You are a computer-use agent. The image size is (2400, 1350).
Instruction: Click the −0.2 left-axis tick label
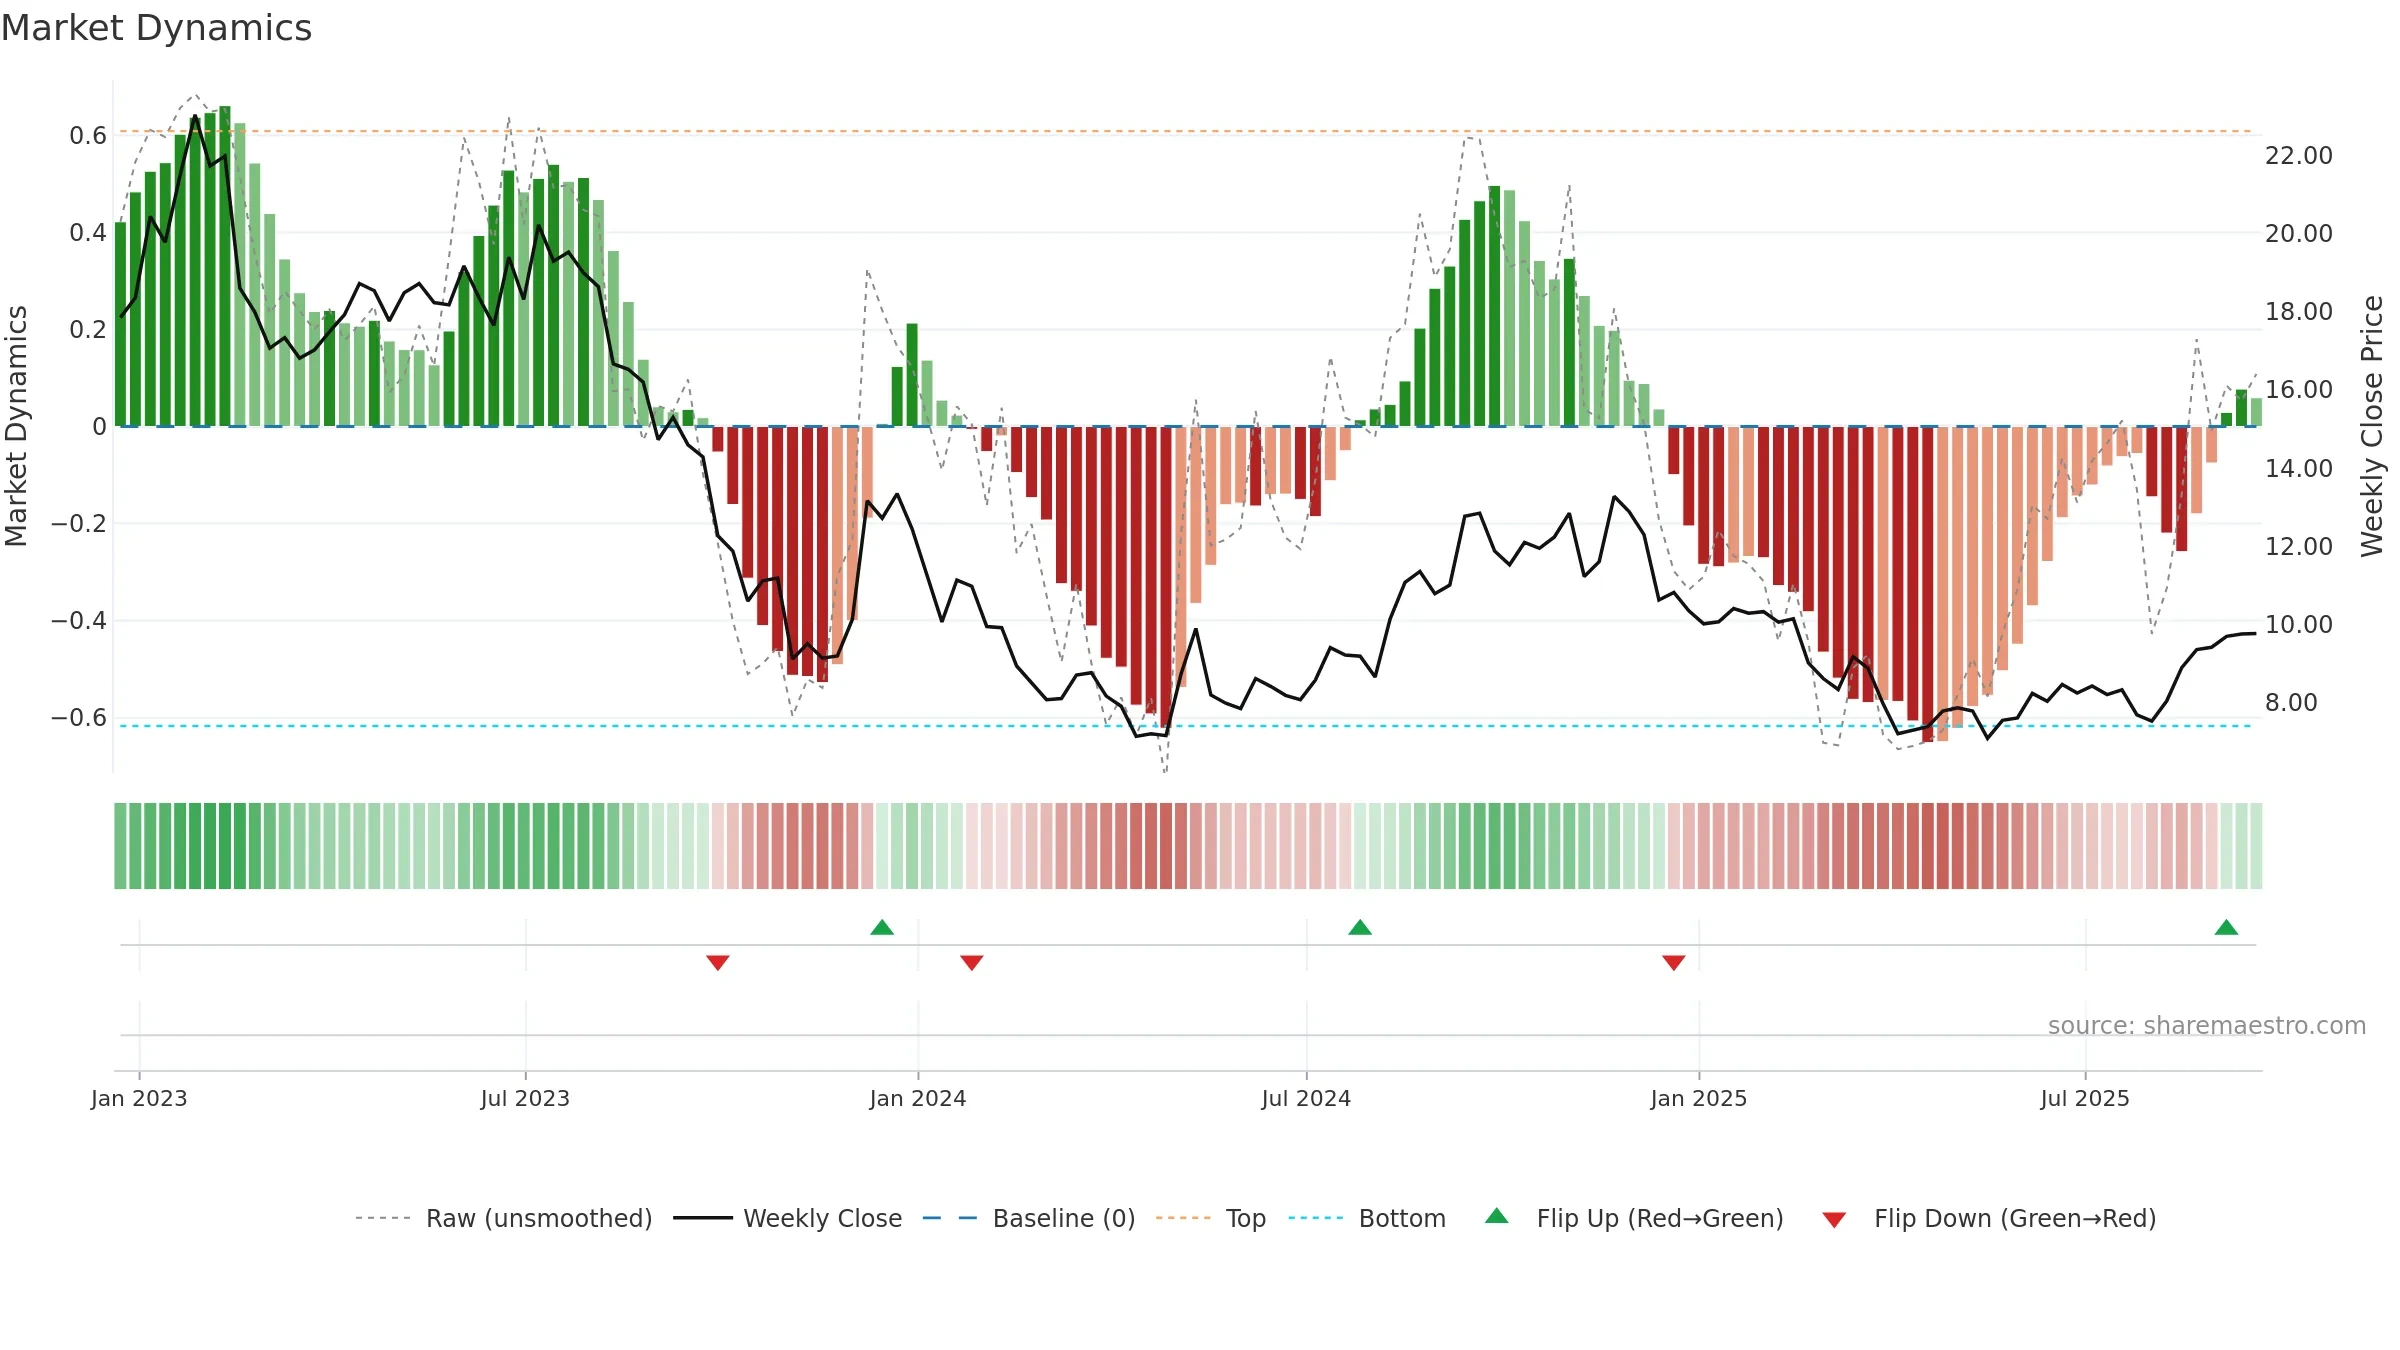(79, 524)
